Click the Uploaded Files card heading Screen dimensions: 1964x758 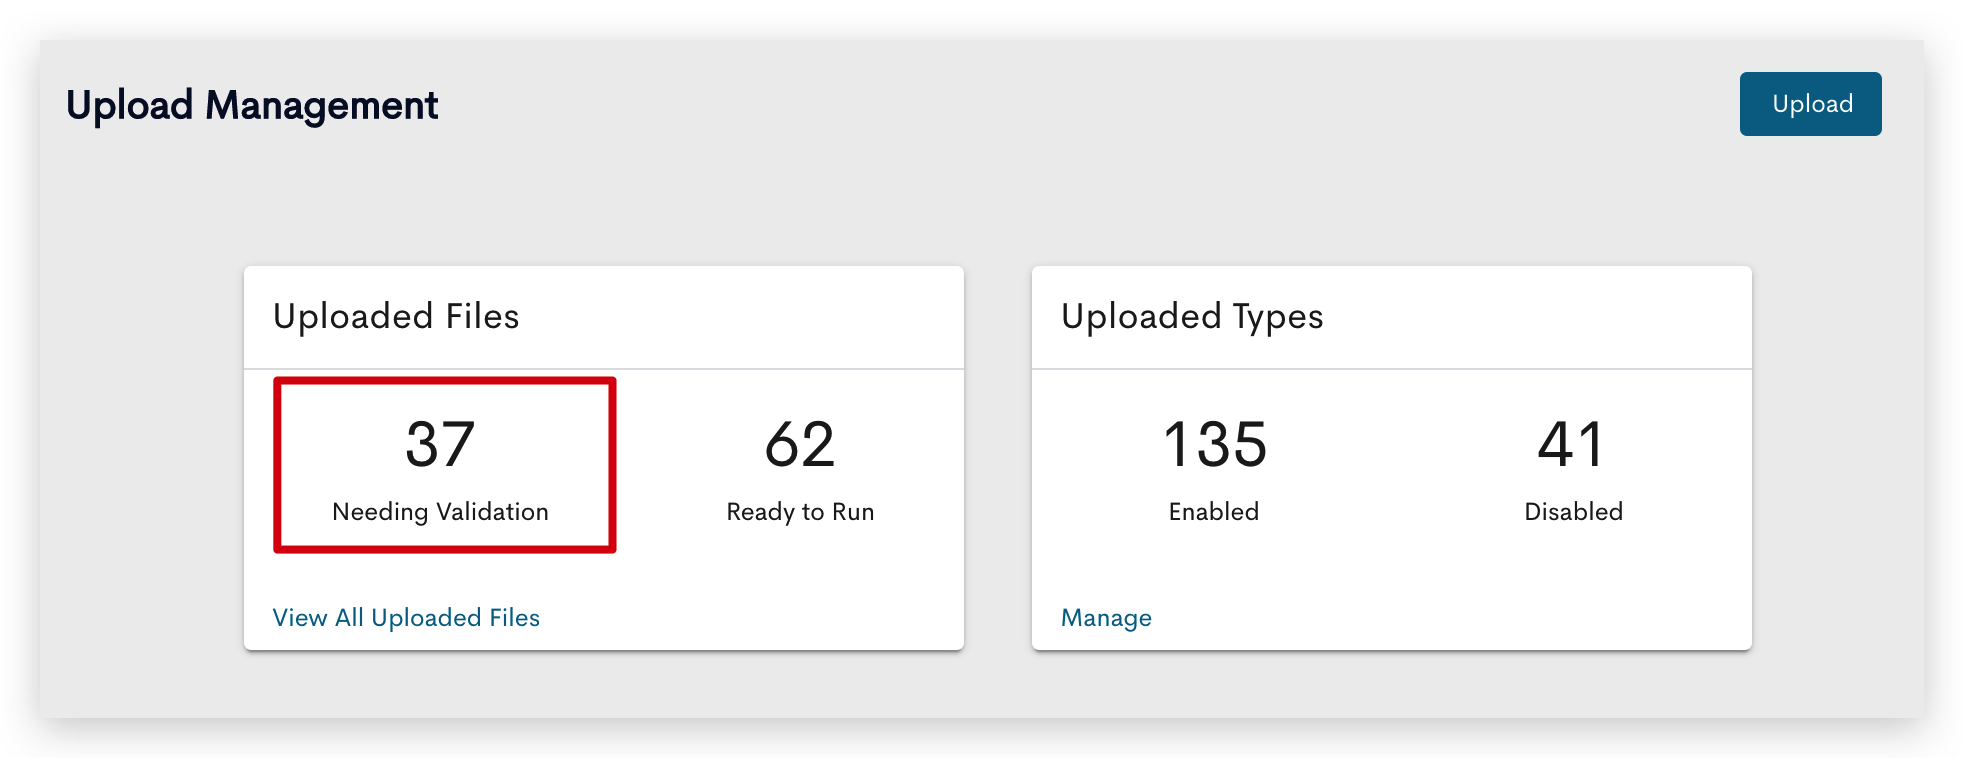click(x=396, y=316)
